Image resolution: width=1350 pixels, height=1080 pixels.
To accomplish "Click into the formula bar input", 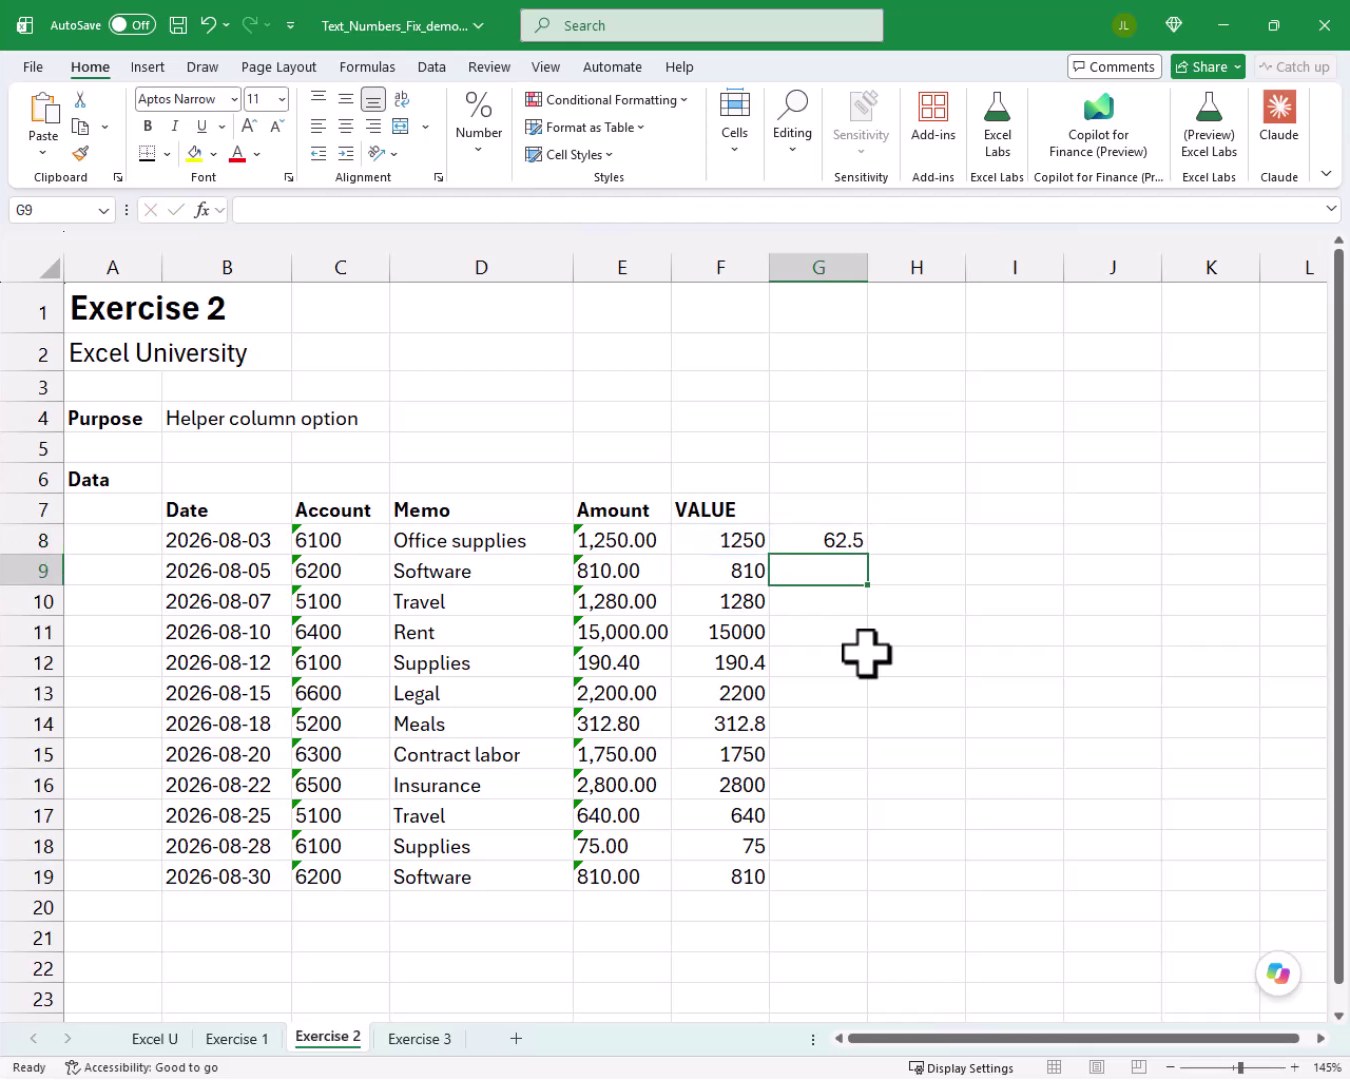I will [777, 210].
